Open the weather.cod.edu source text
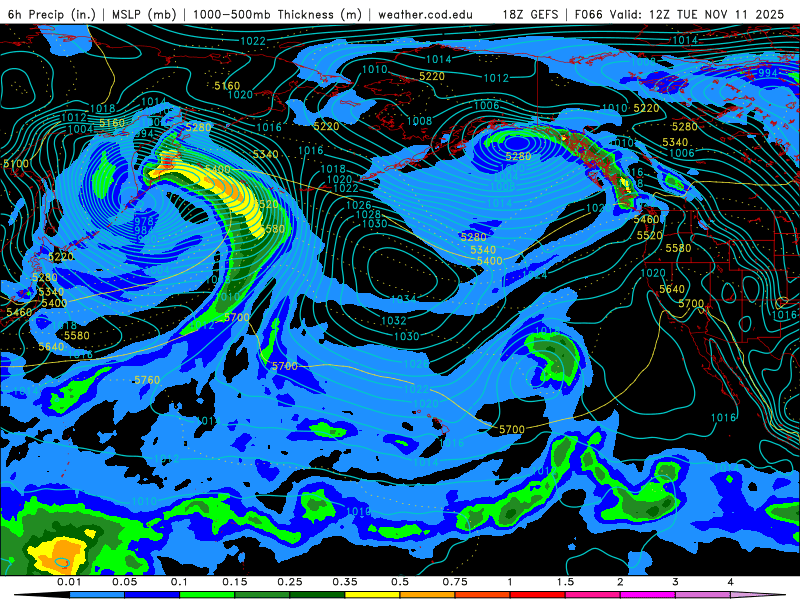 [x=425, y=14]
